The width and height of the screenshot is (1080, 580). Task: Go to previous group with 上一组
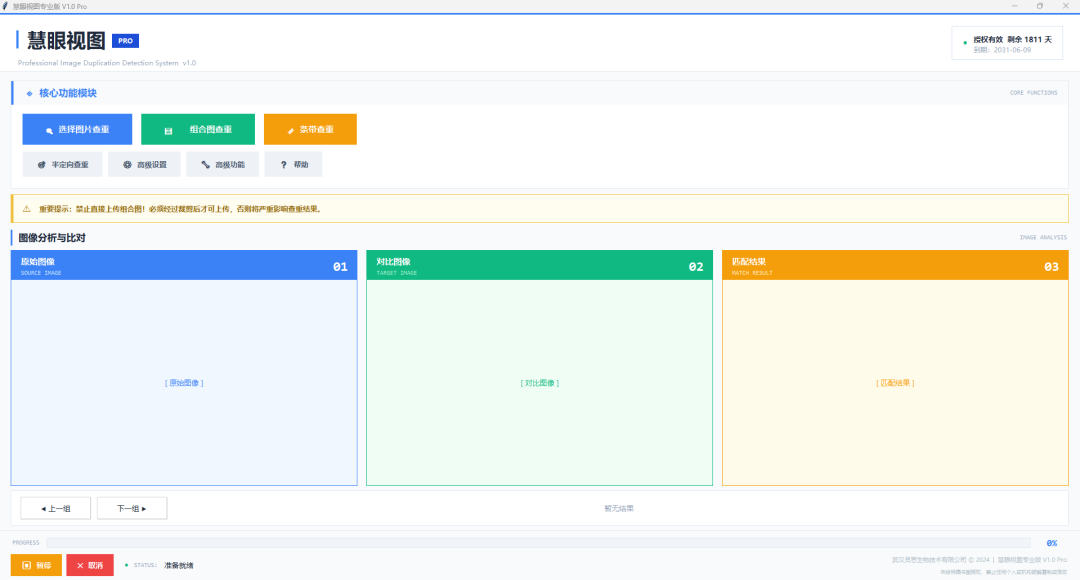pyautogui.click(x=56, y=508)
